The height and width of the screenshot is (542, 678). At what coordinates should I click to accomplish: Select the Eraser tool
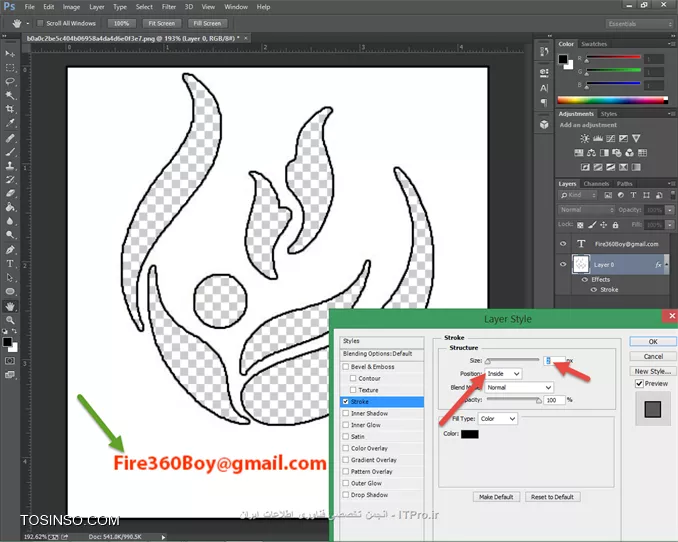tap(10, 193)
